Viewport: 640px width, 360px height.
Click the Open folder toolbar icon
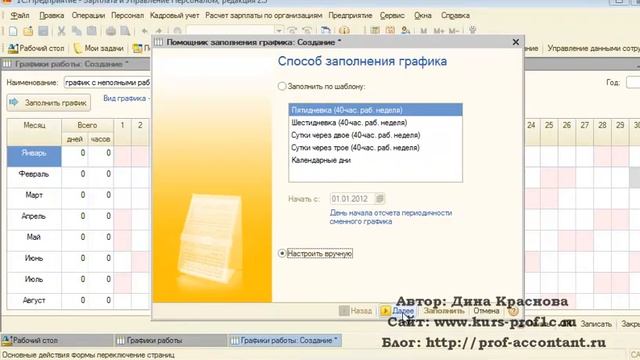pos(28,31)
